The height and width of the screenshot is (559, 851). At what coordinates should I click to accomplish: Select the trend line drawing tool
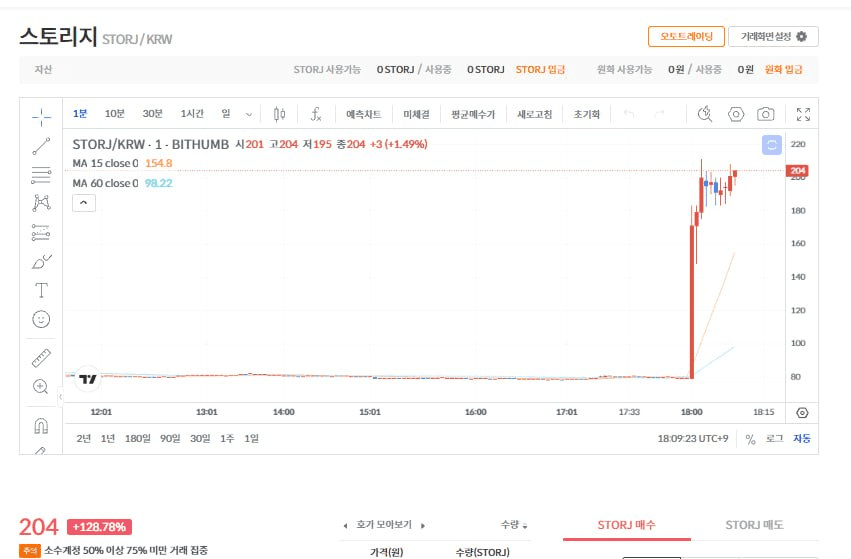click(41, 145)
